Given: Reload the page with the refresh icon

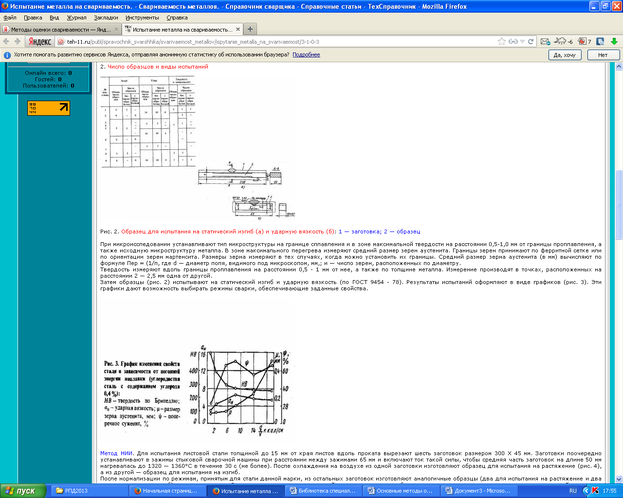Looking at the screenshot, I should [531, 41].
